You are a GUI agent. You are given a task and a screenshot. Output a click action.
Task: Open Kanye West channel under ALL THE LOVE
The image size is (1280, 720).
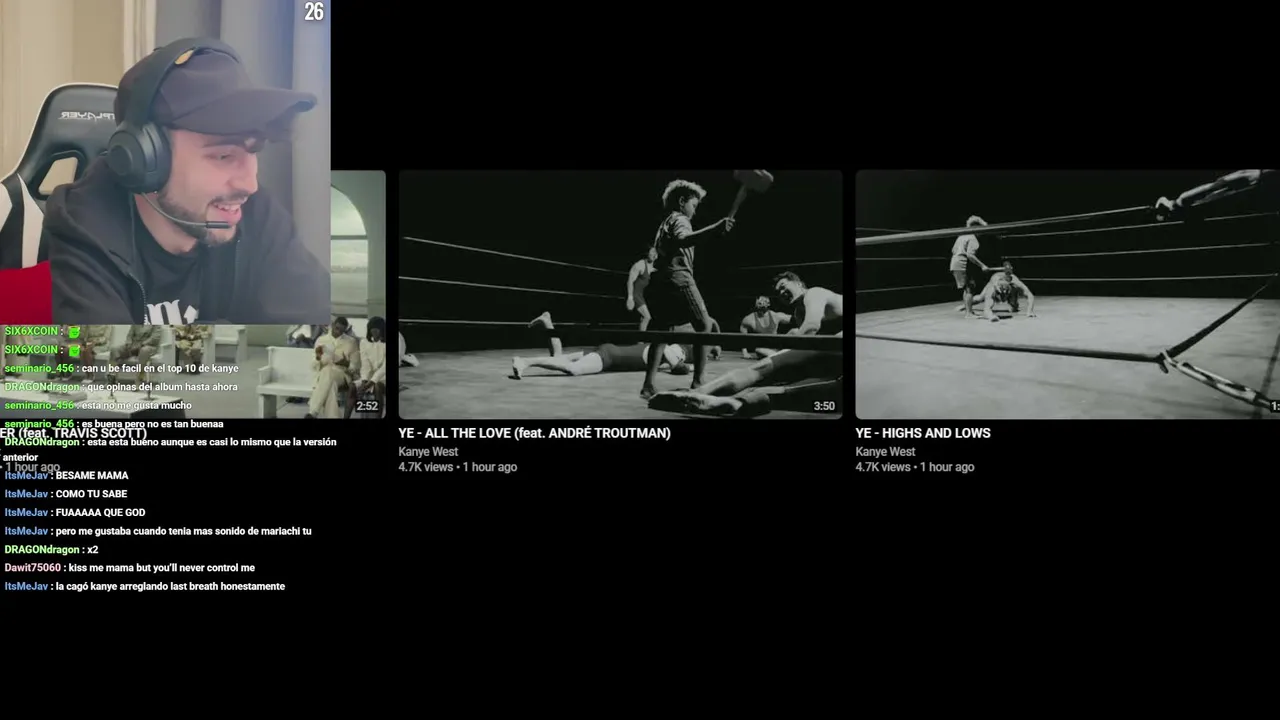[428, 452]
